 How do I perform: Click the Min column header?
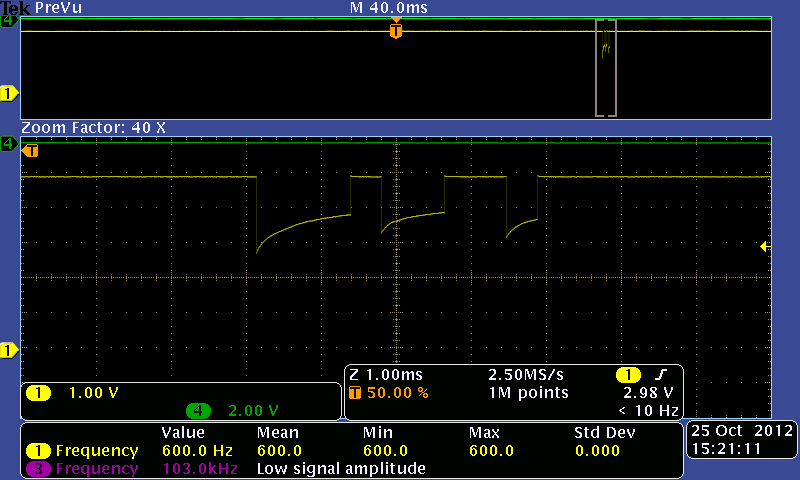click(378, 433)
